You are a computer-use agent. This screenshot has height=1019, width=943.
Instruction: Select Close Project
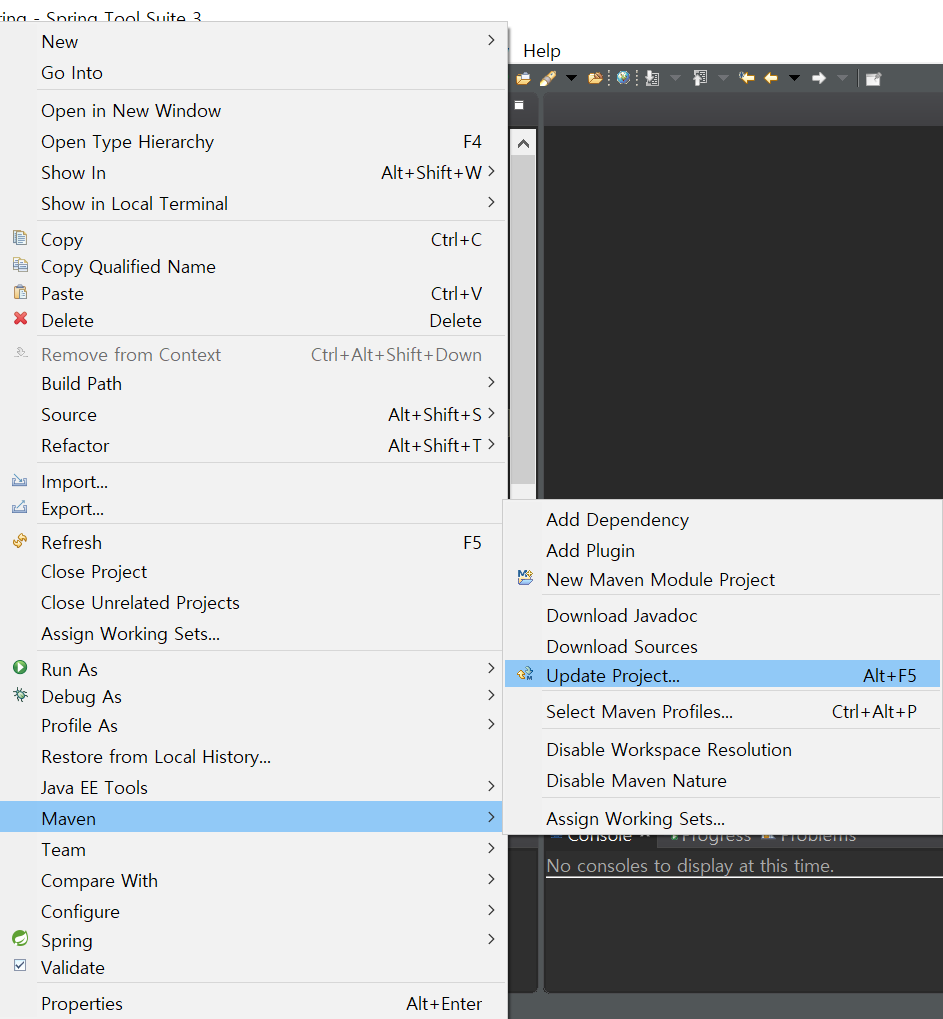click(x=253, y=572)
